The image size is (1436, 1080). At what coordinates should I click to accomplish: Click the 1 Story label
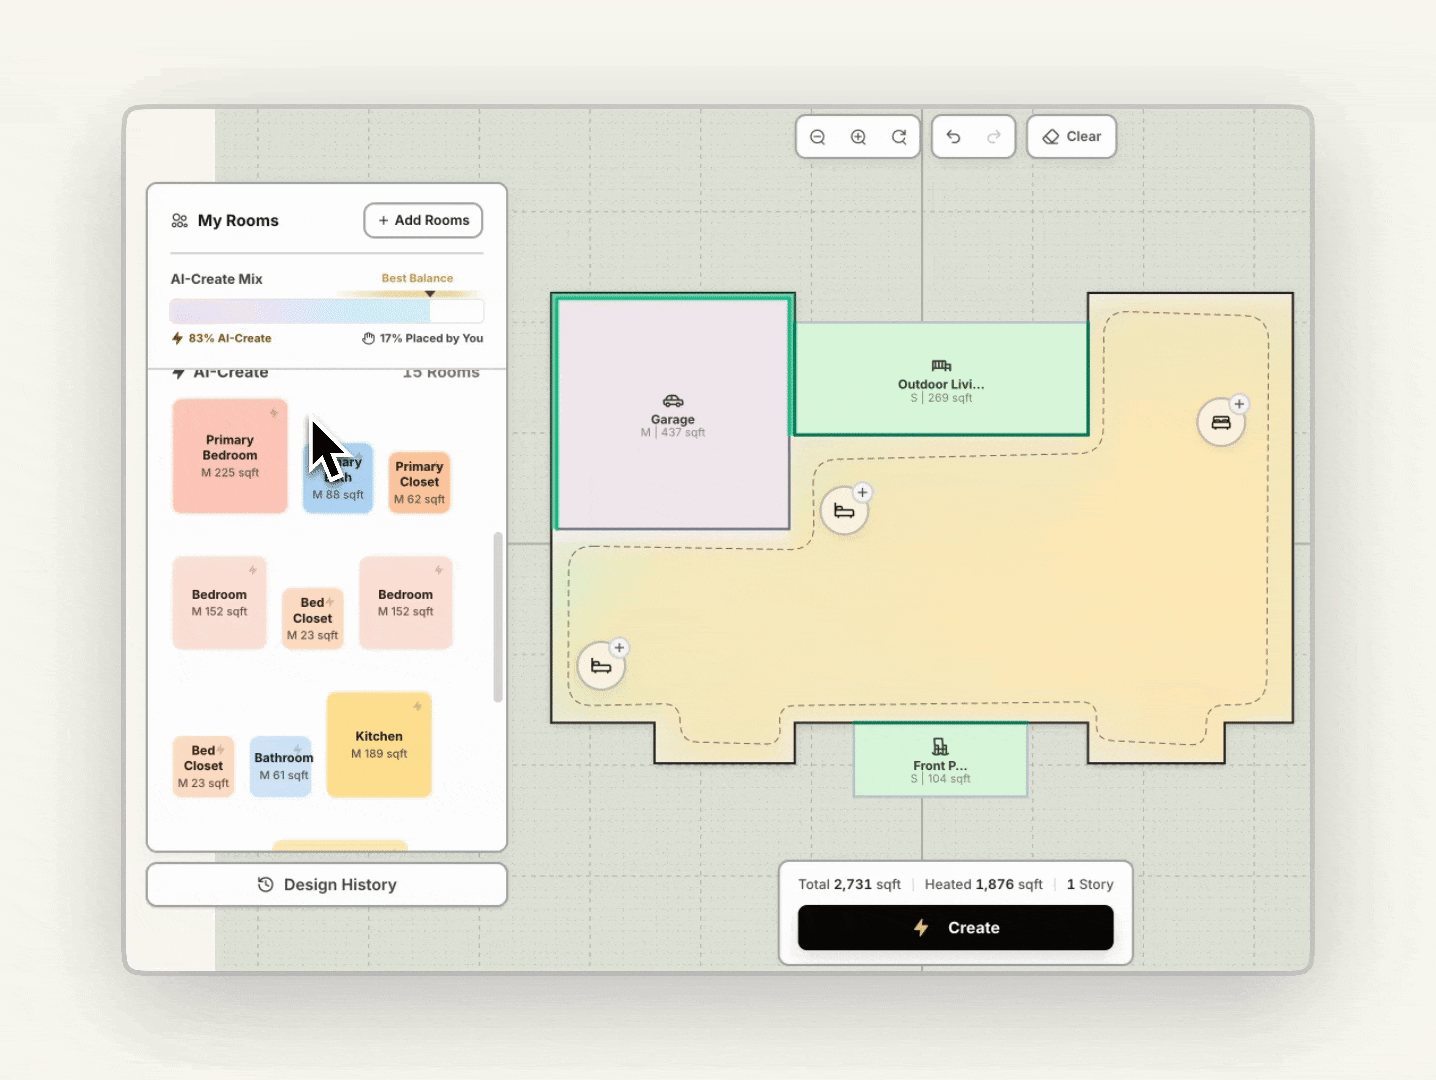[1090, 884]
